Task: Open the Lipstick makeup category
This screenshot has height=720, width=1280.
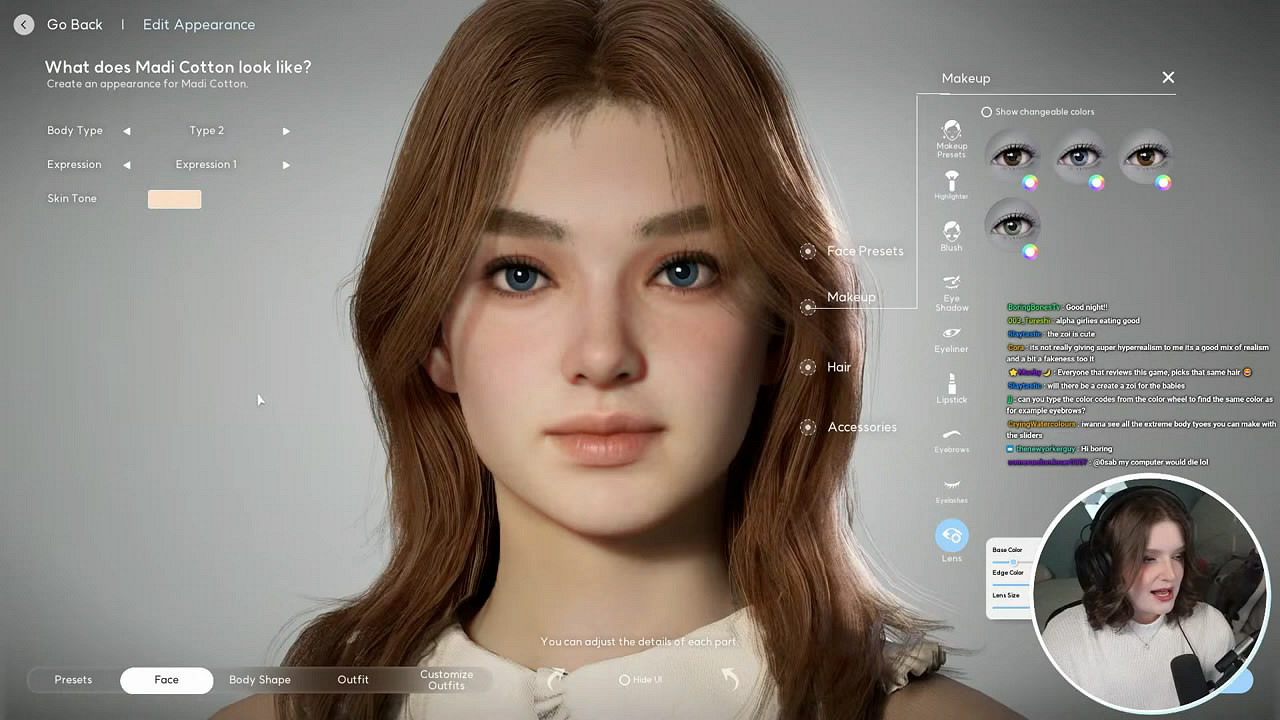Action: (x=951, y=388)
